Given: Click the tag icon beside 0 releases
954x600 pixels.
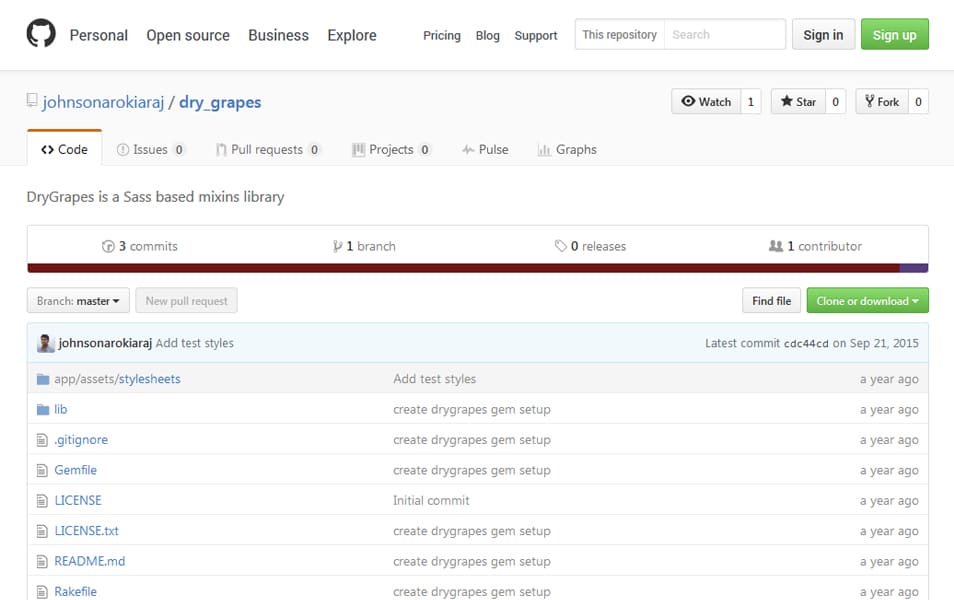Looking at the screenshot, I should click(560, 246).
